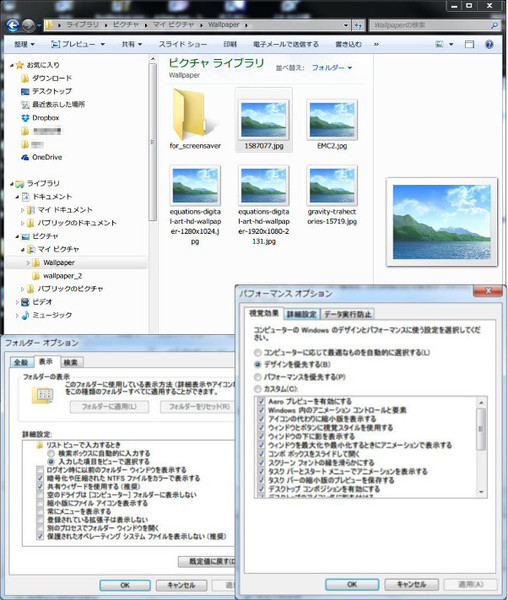The width and height of the screenshot is (508, 600).
Task: Open the address bar history dropdown arrow
Action: coord(346,25)
